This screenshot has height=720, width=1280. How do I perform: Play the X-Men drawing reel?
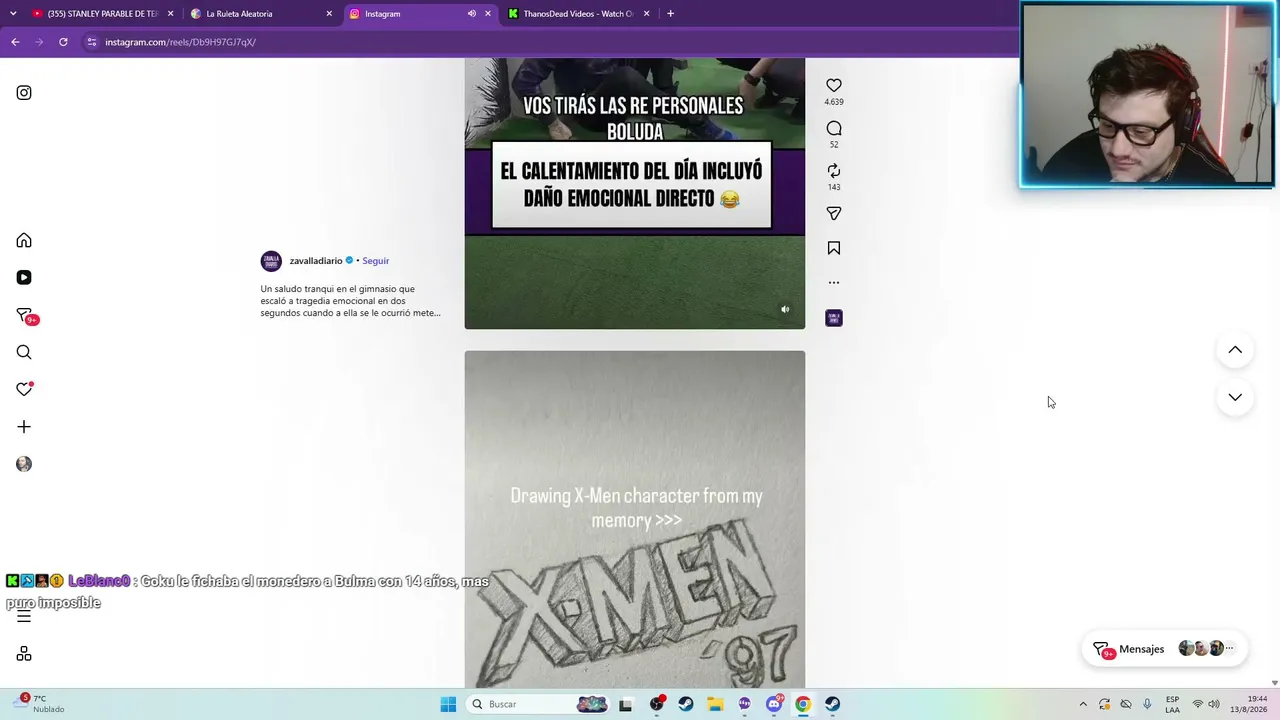tap(635, 519)
